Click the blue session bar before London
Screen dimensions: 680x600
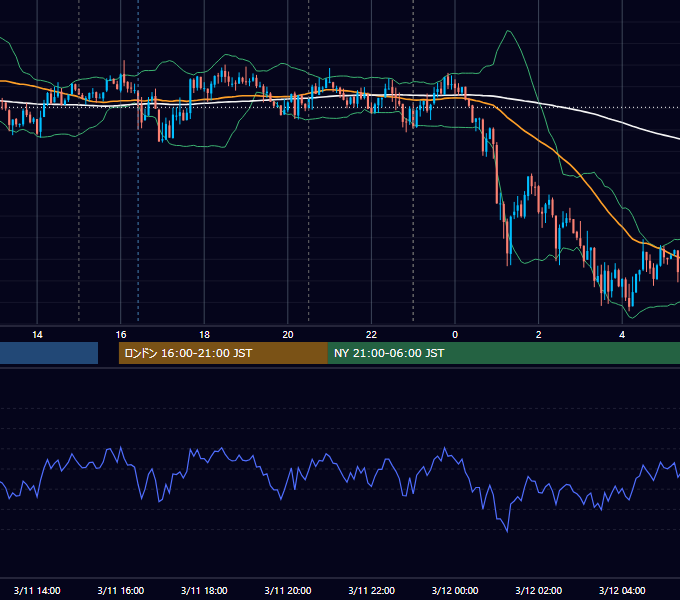click(x=49, y=353)
